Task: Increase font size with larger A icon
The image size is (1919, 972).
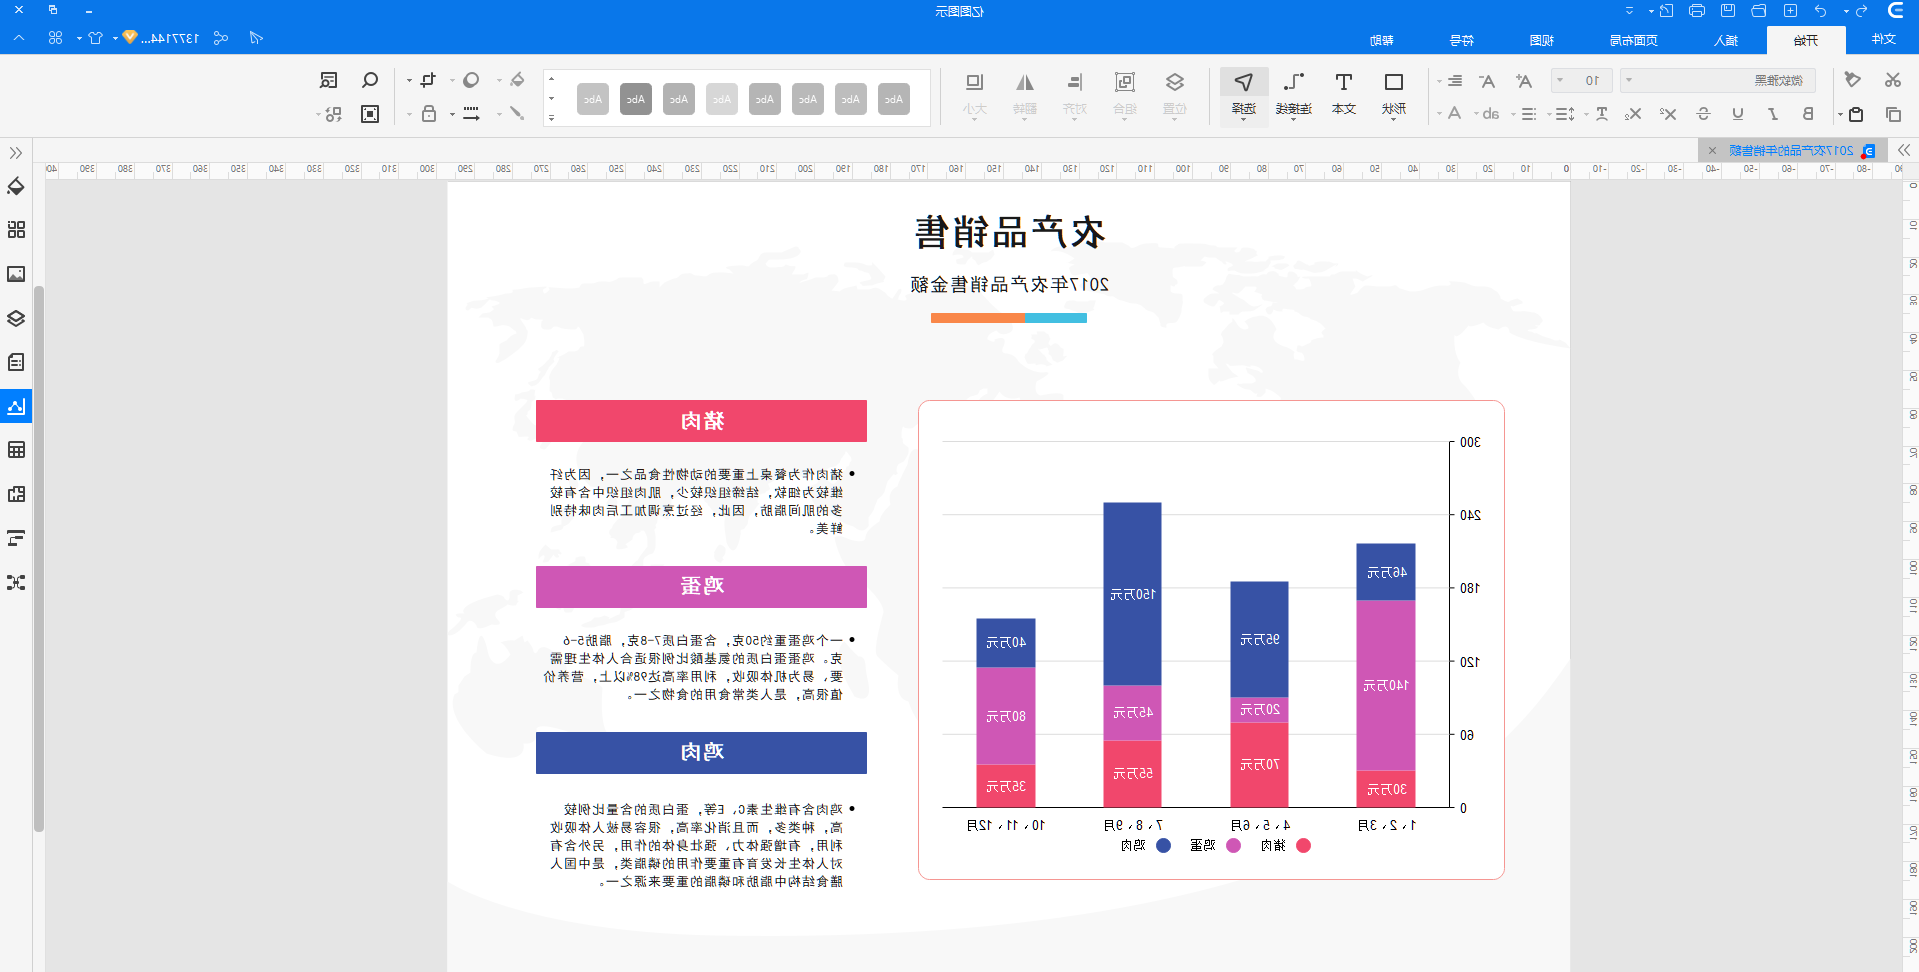Action: coord(1523,81)
